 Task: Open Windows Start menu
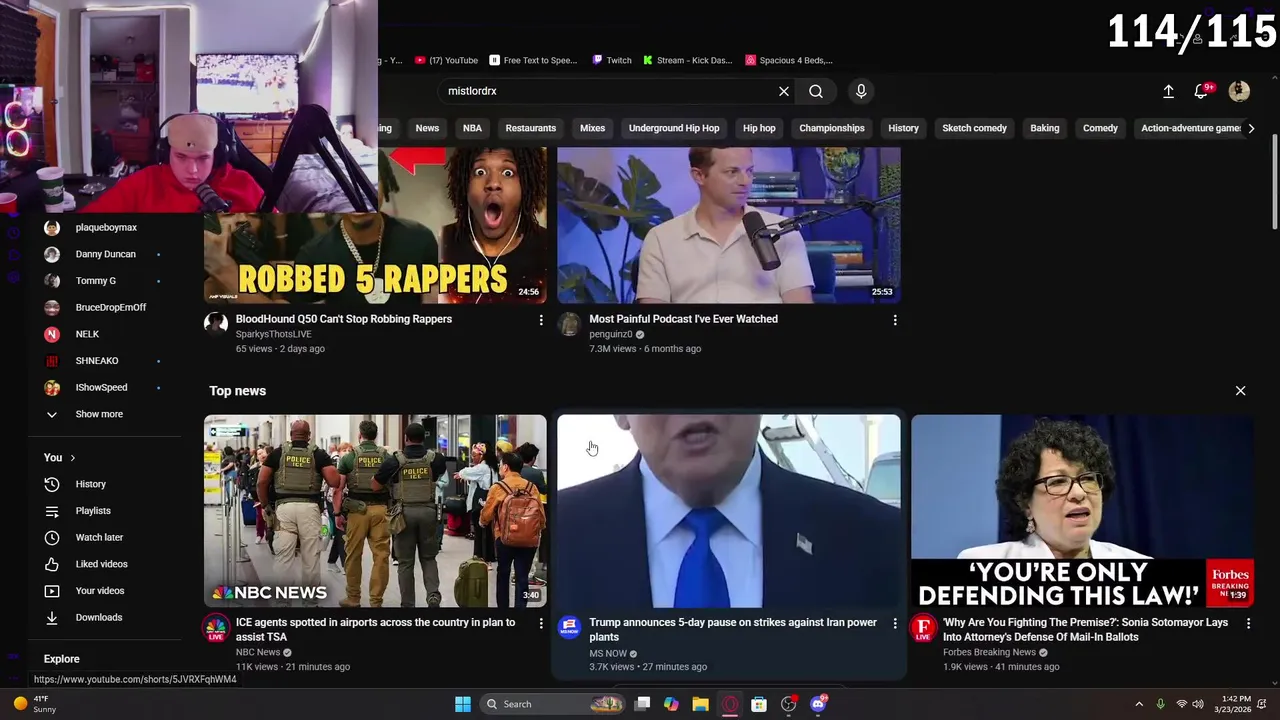pos(463,704)
